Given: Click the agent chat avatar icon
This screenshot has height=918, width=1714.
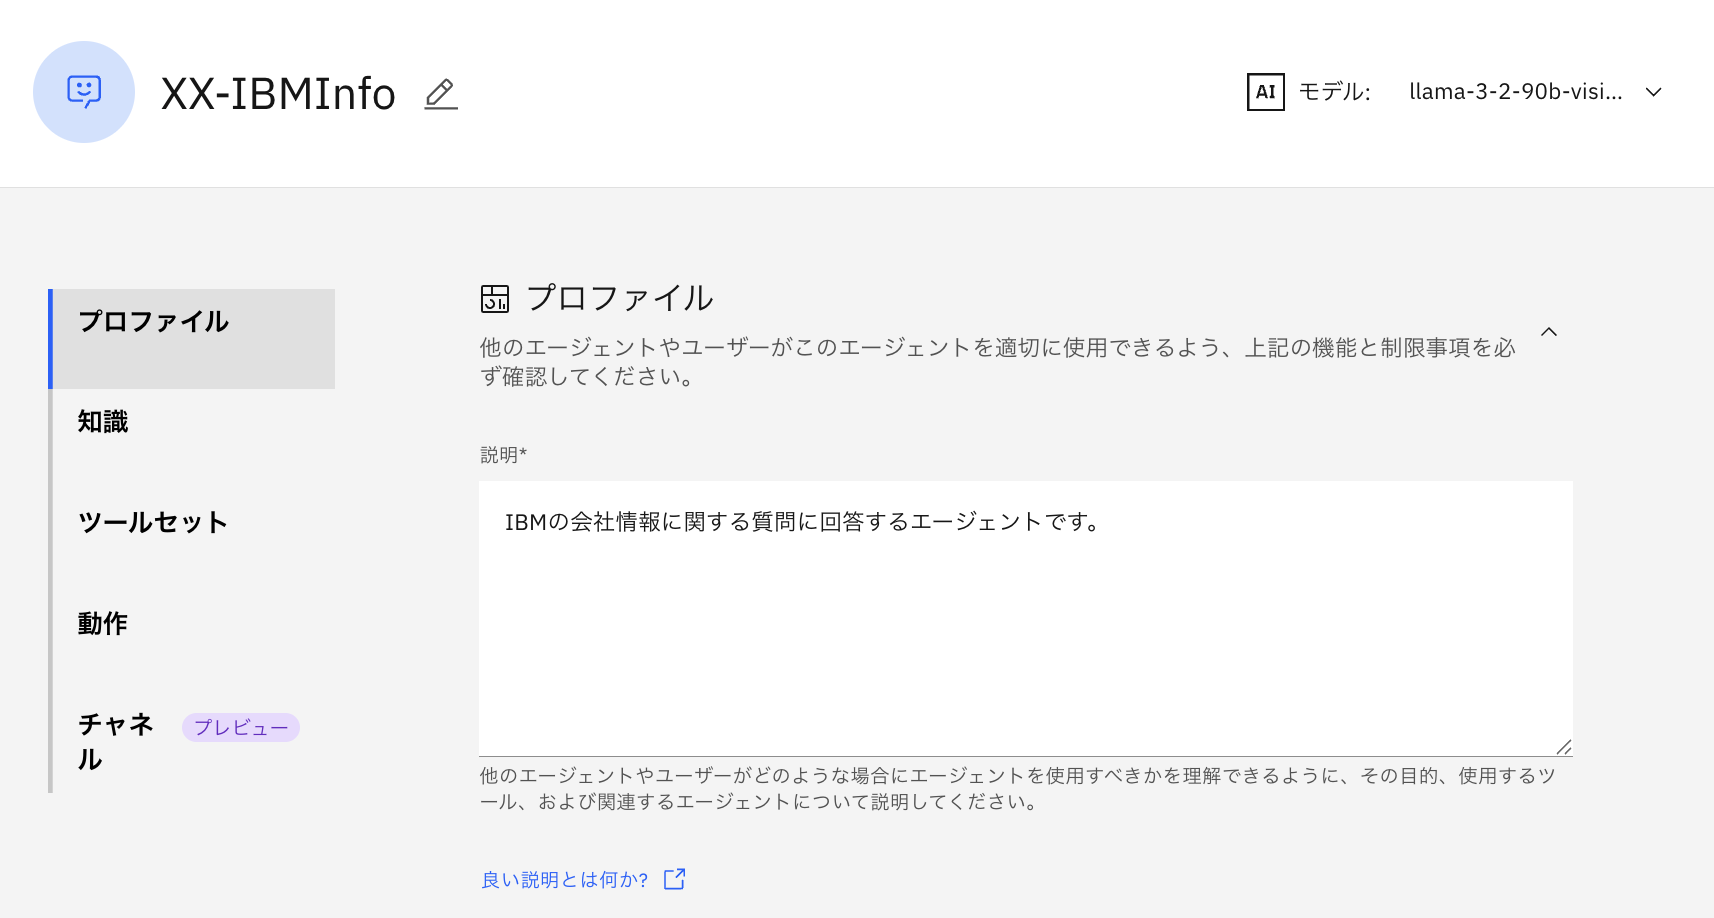Looking at the screenshot, I should coord(84,92).
